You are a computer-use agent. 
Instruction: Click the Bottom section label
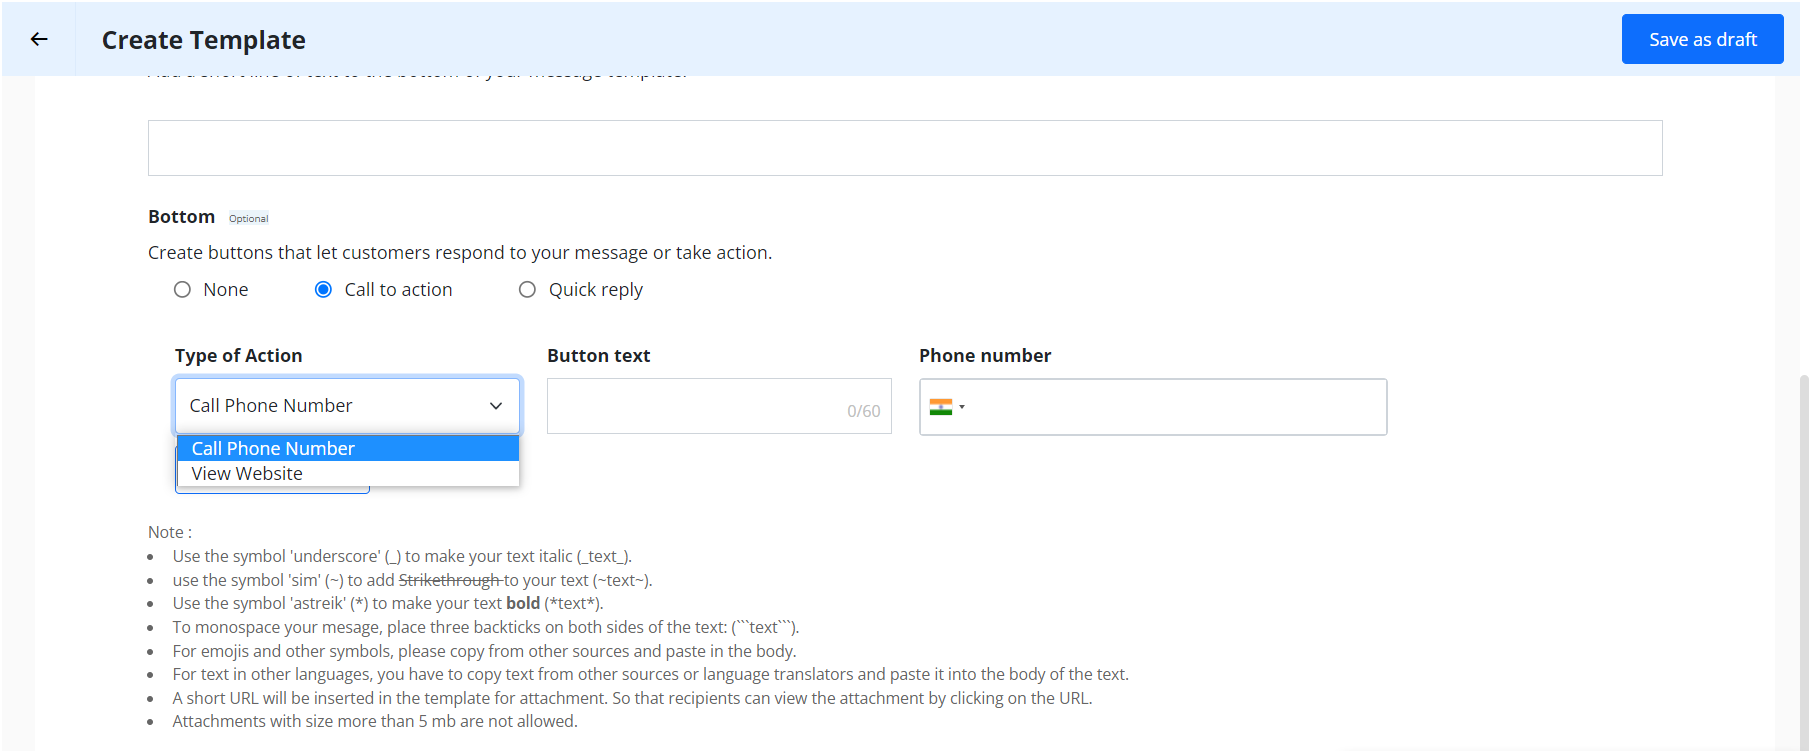point(181,217)
